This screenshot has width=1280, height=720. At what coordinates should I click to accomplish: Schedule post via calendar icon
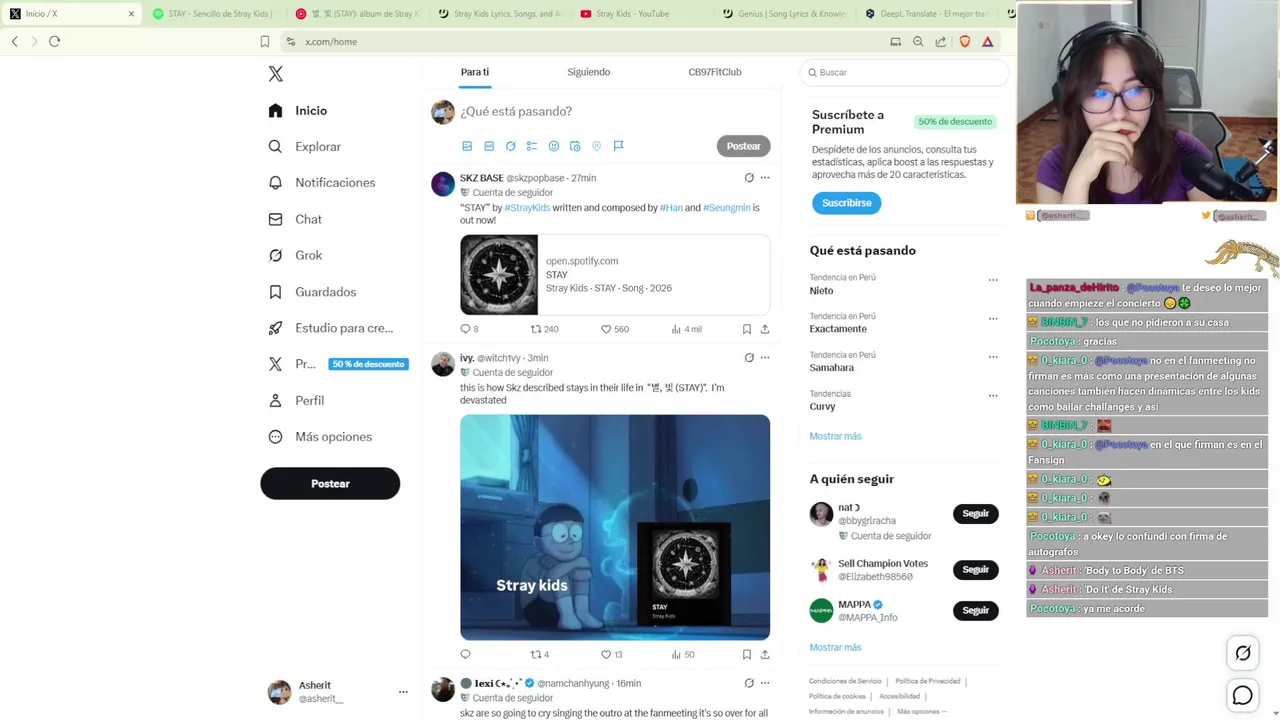click(575, 146)
